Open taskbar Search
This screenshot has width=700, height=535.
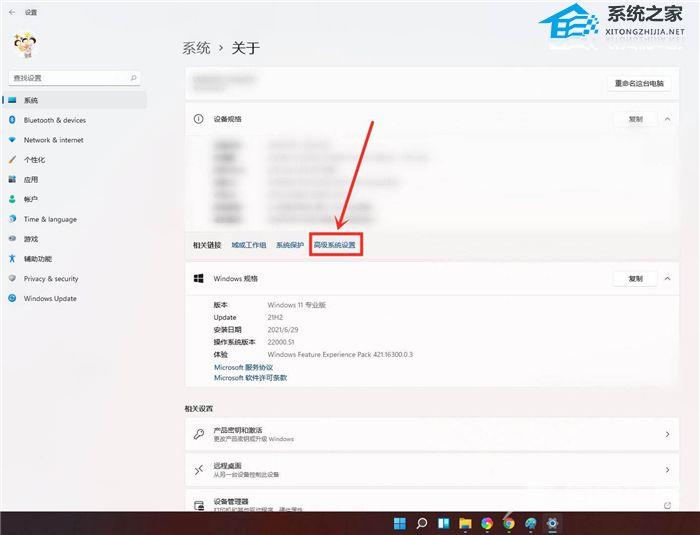pos(421,523)
